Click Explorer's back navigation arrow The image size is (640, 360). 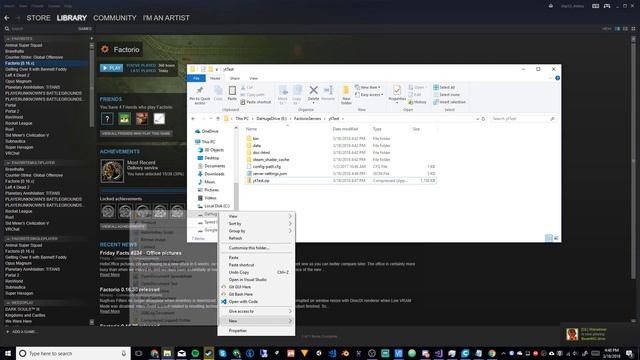click(x=193, y=119)
